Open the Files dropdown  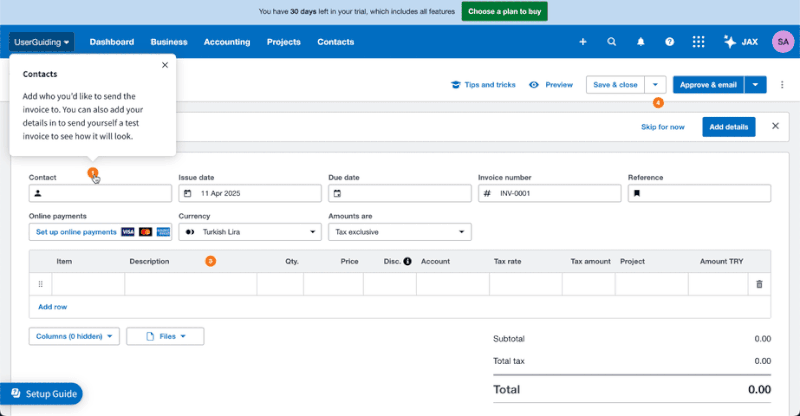tap(165, 336)
